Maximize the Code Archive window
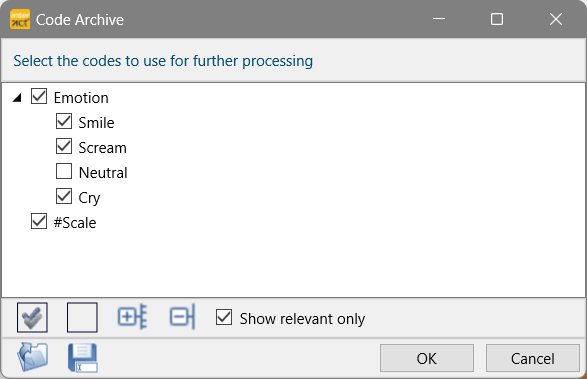Image resolution: width=587 pixels, height=379 pixels. pyautogui.click(x=497, y=19)
